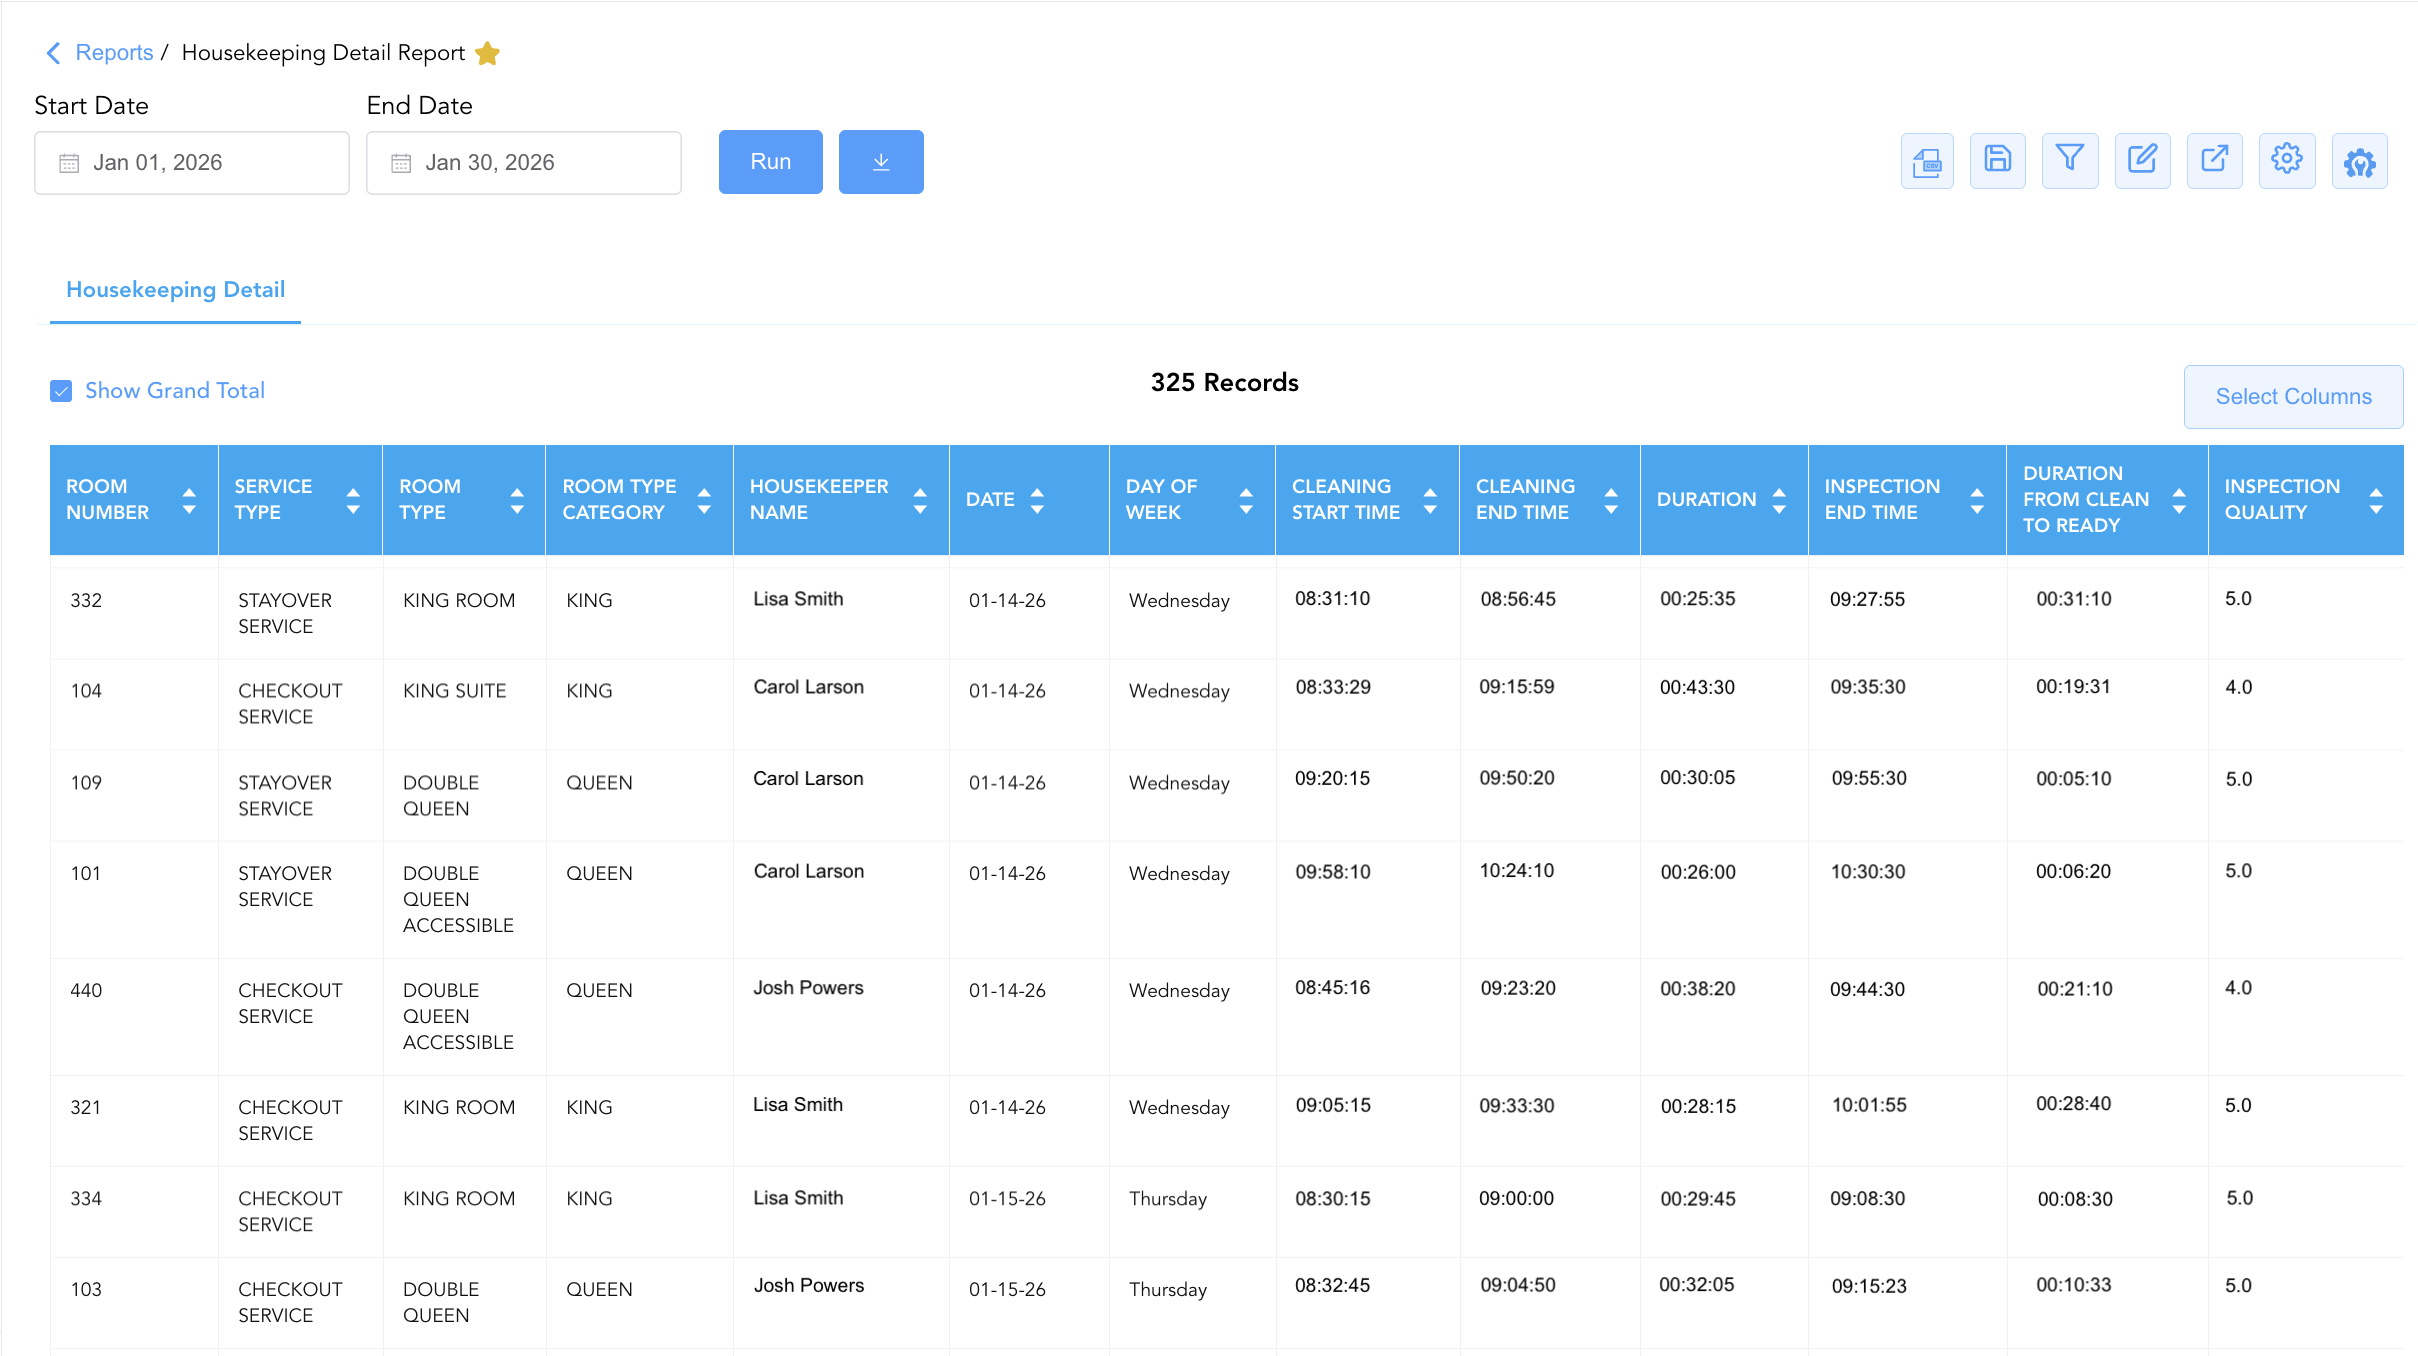Screen dimensions: 2418x1356
Task: Go back to Reports link
Action: 114,53
